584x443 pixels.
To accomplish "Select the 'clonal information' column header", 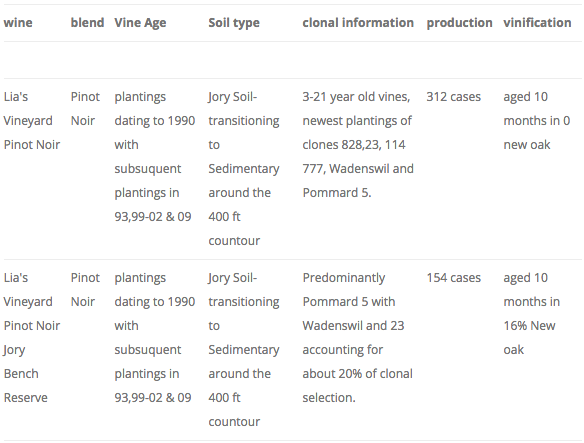I will click(x=358, y=23).
